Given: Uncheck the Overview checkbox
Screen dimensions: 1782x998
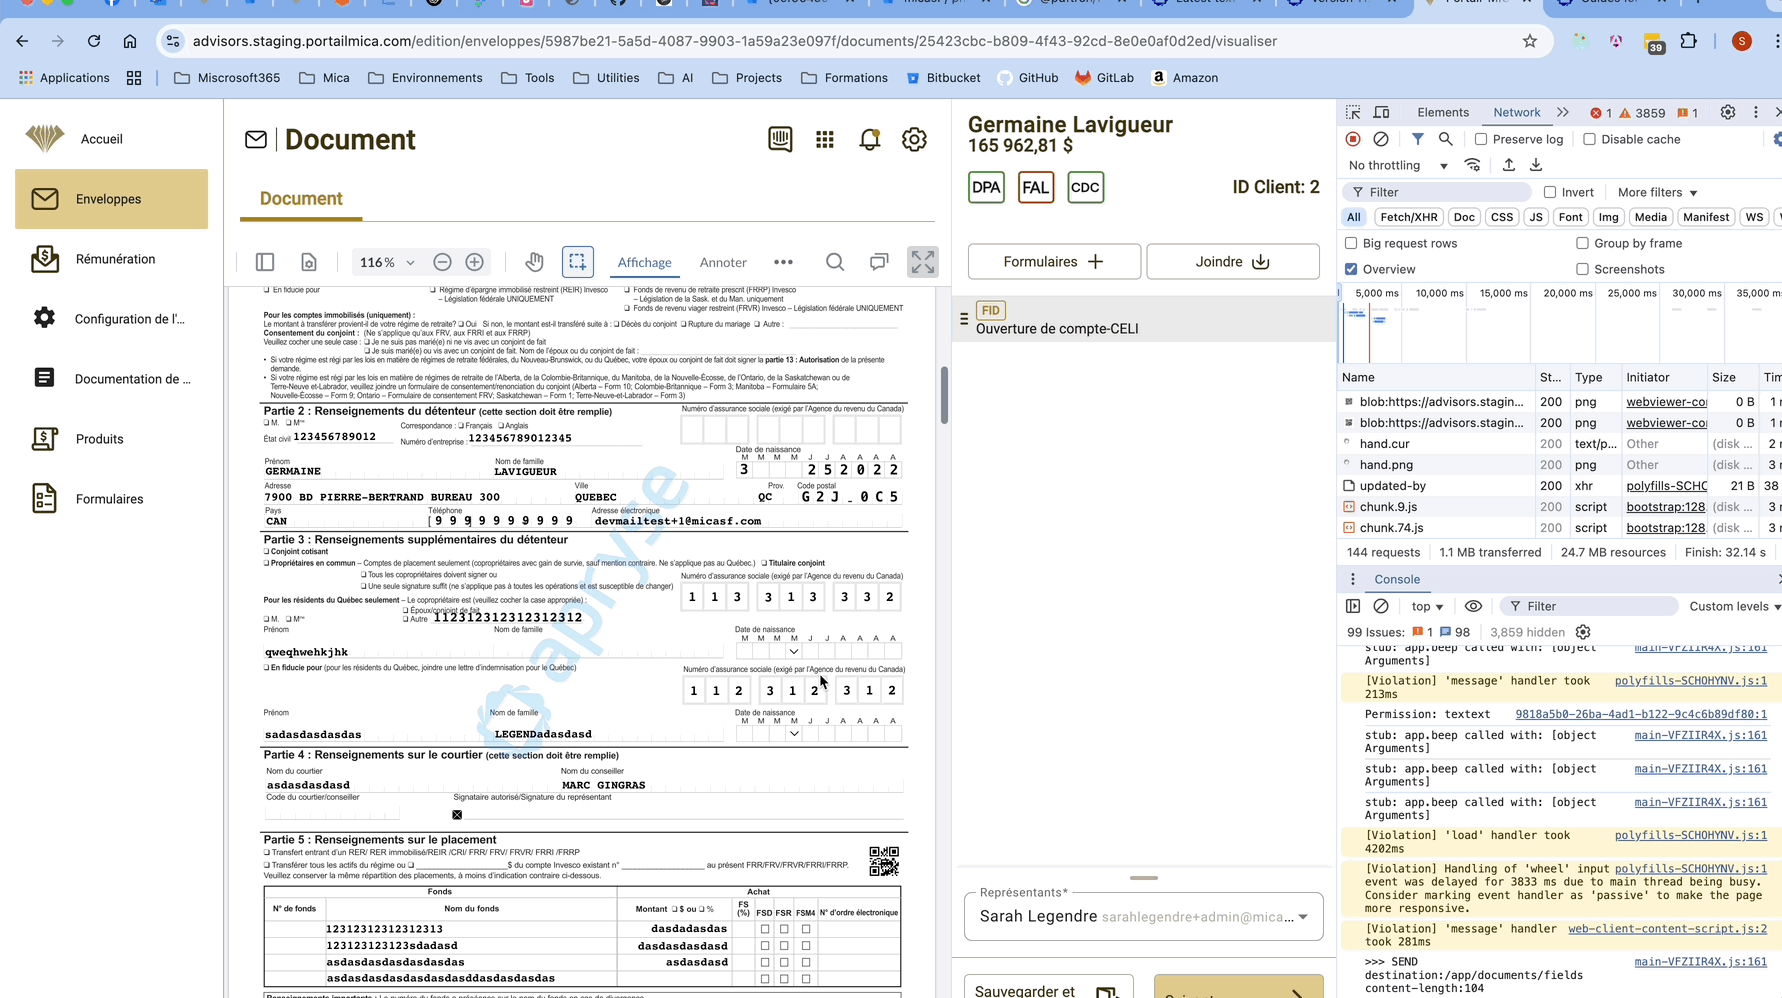Looking at the screenshot, I should [1351, 269].
